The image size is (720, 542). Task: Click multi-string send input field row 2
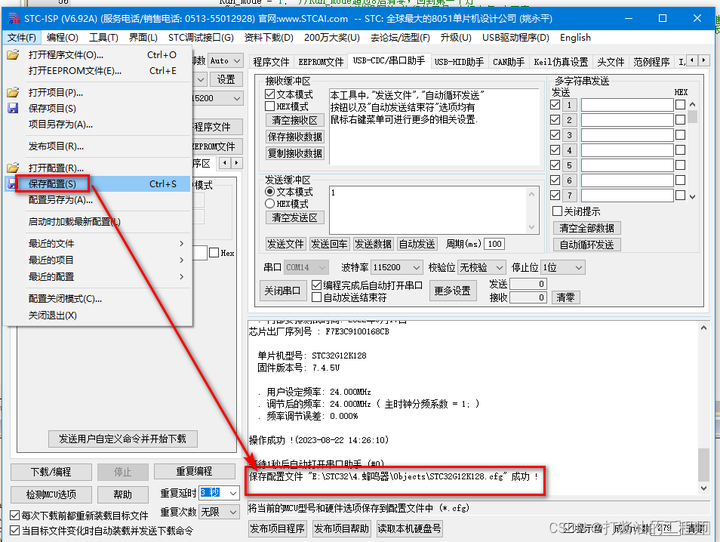(627, 120)
